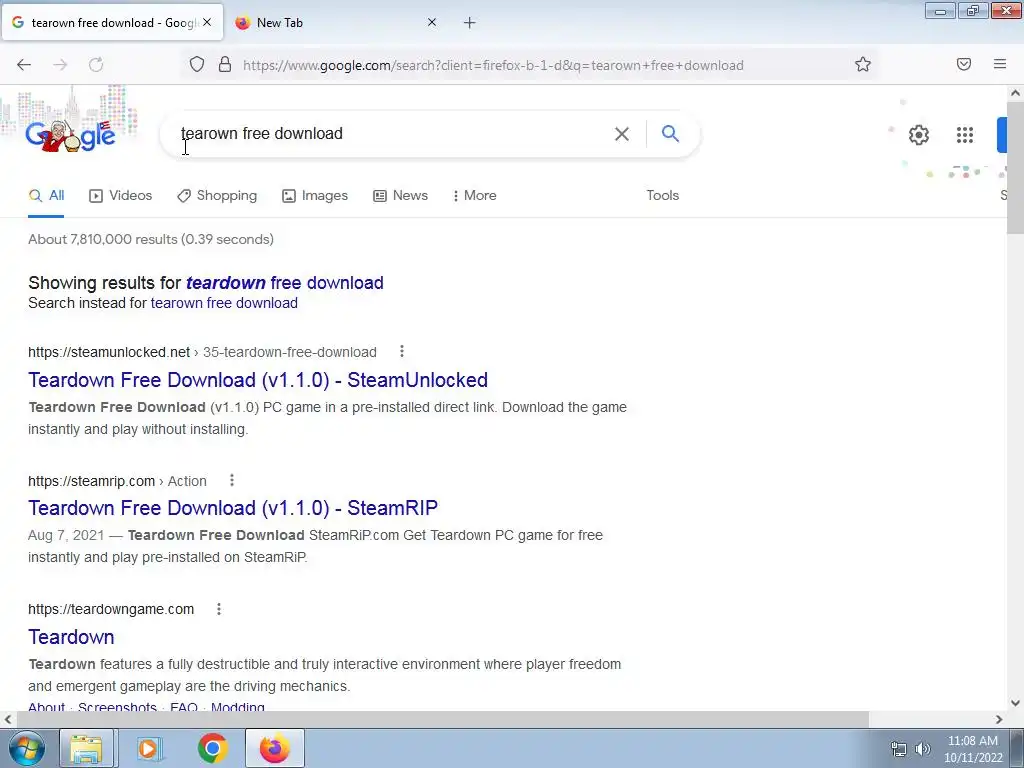
Task: Open the Windows Start menu
Action: (27, 748)
